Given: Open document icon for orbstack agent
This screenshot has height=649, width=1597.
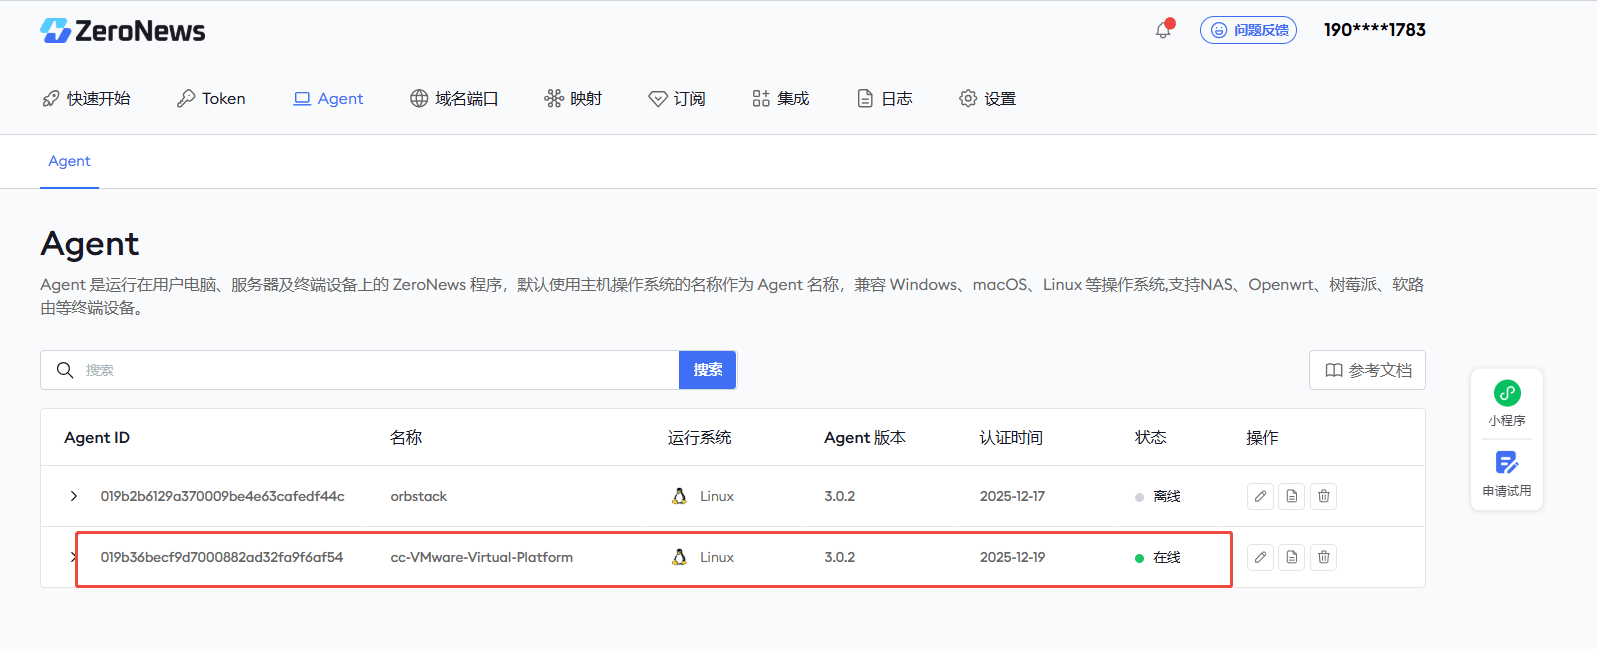Looking at the screenshot, I should (1292, 496).
